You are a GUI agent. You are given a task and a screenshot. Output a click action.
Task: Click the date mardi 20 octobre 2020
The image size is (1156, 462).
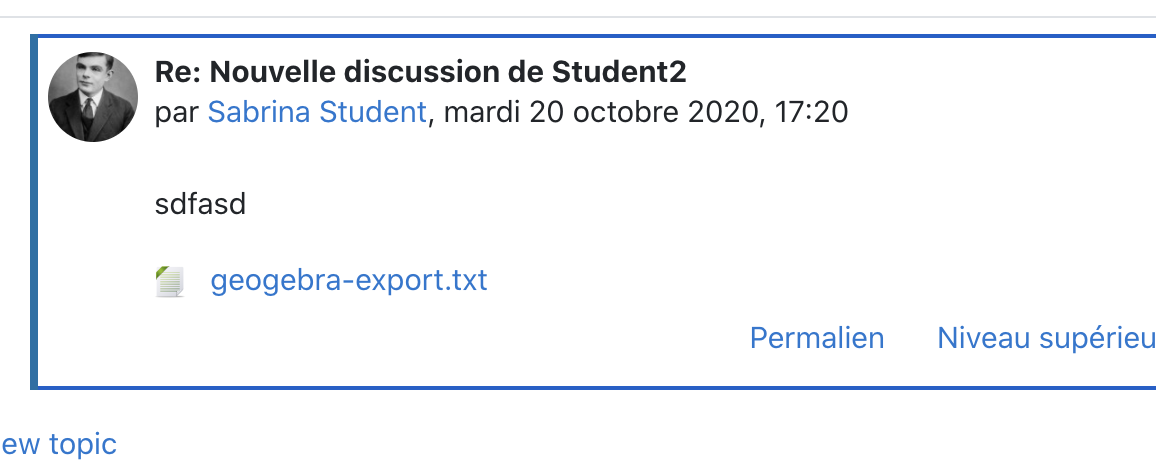(601, 113)
